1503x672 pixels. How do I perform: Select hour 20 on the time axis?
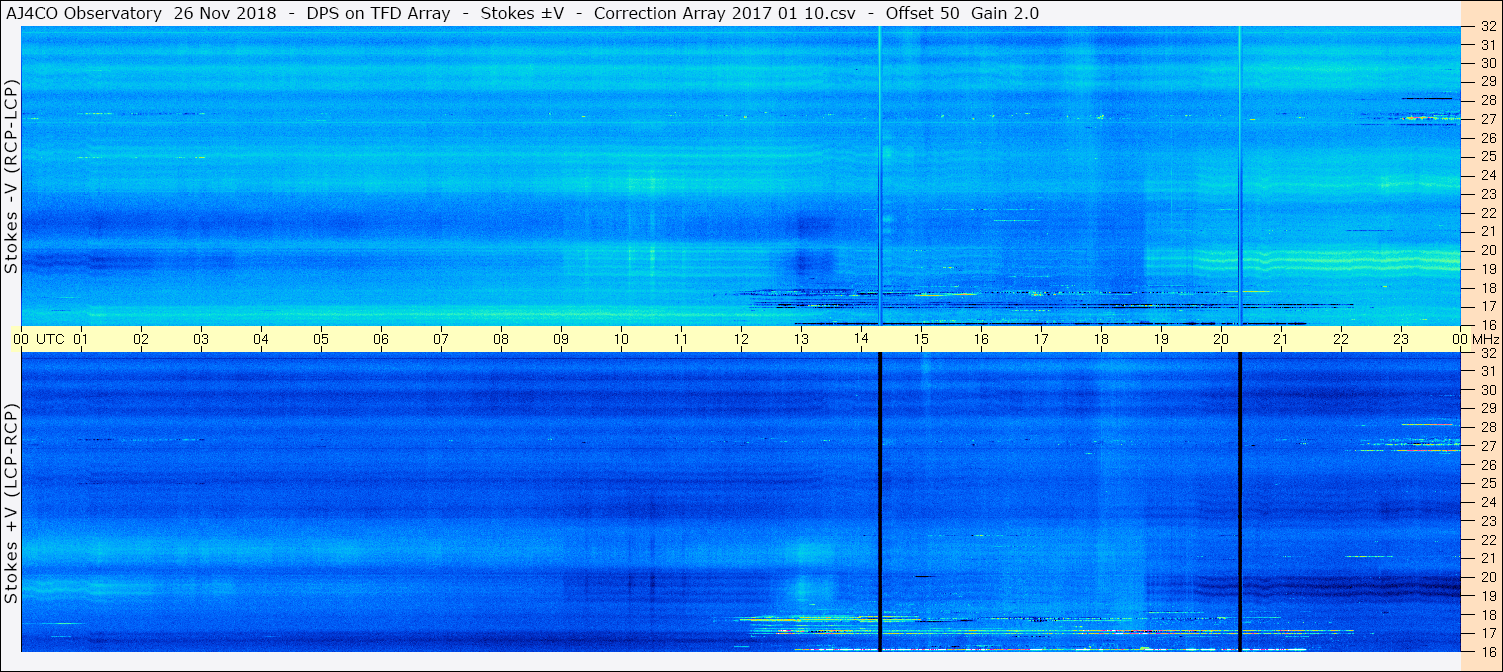pos(1221,339)
